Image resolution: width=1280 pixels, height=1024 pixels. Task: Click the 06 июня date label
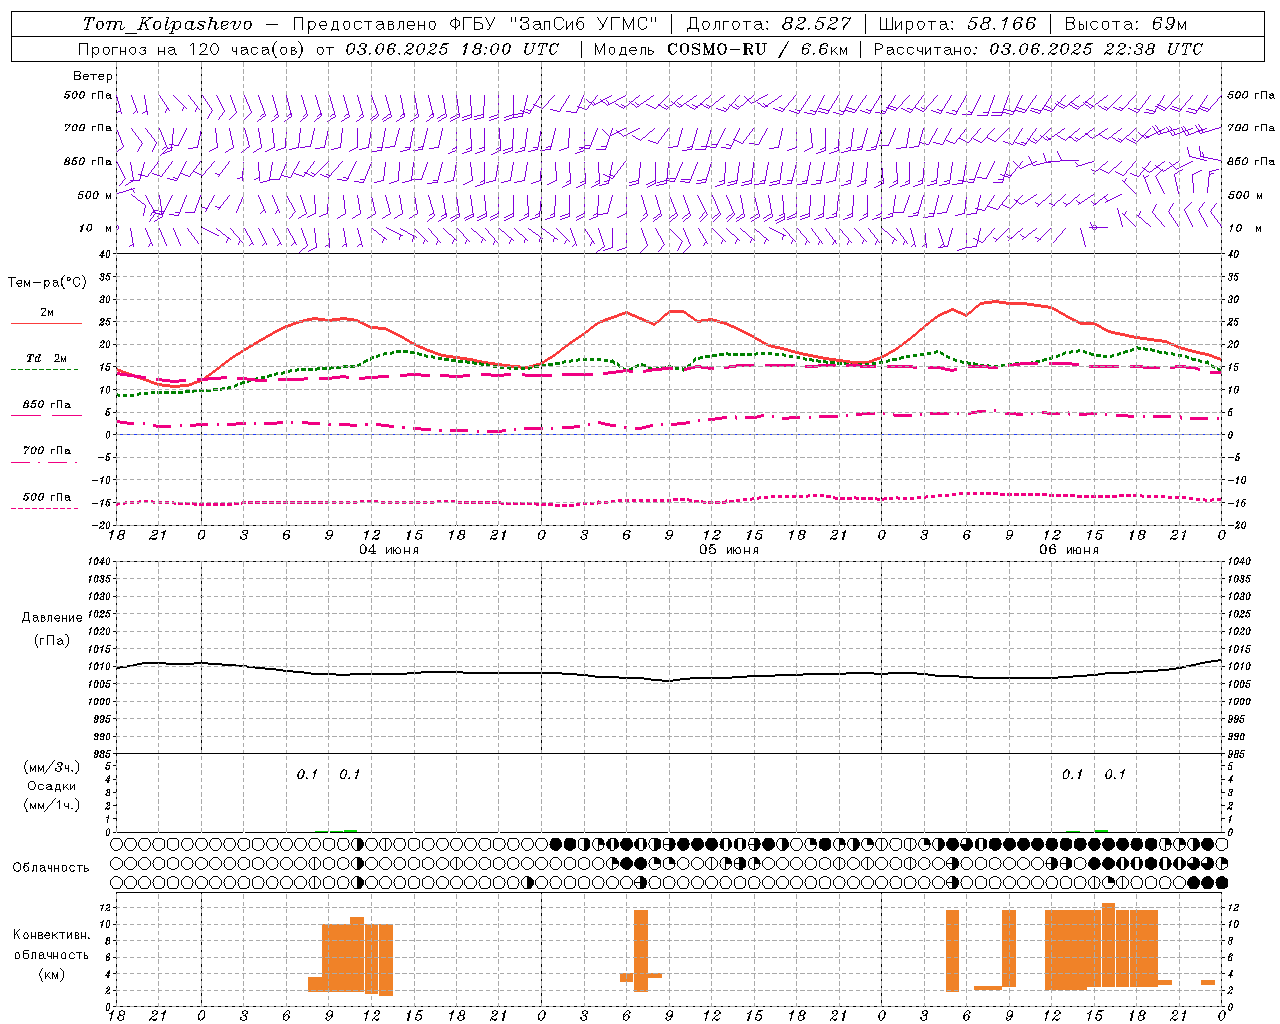coord(1068,550)
